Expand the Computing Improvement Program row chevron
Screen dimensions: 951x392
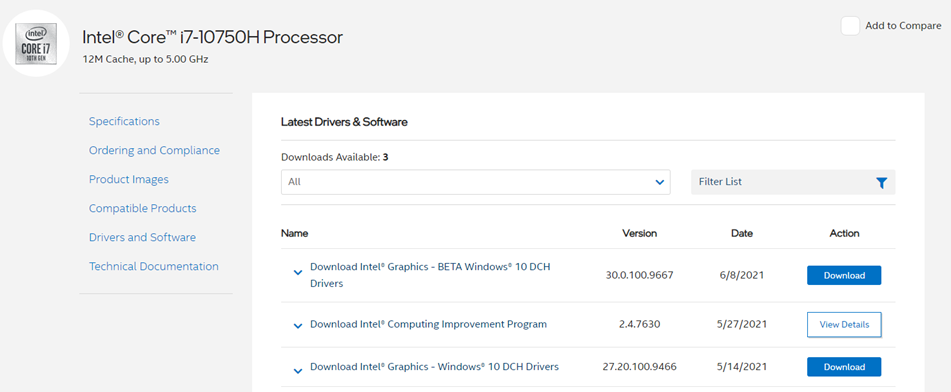click(x=298, y=326)
